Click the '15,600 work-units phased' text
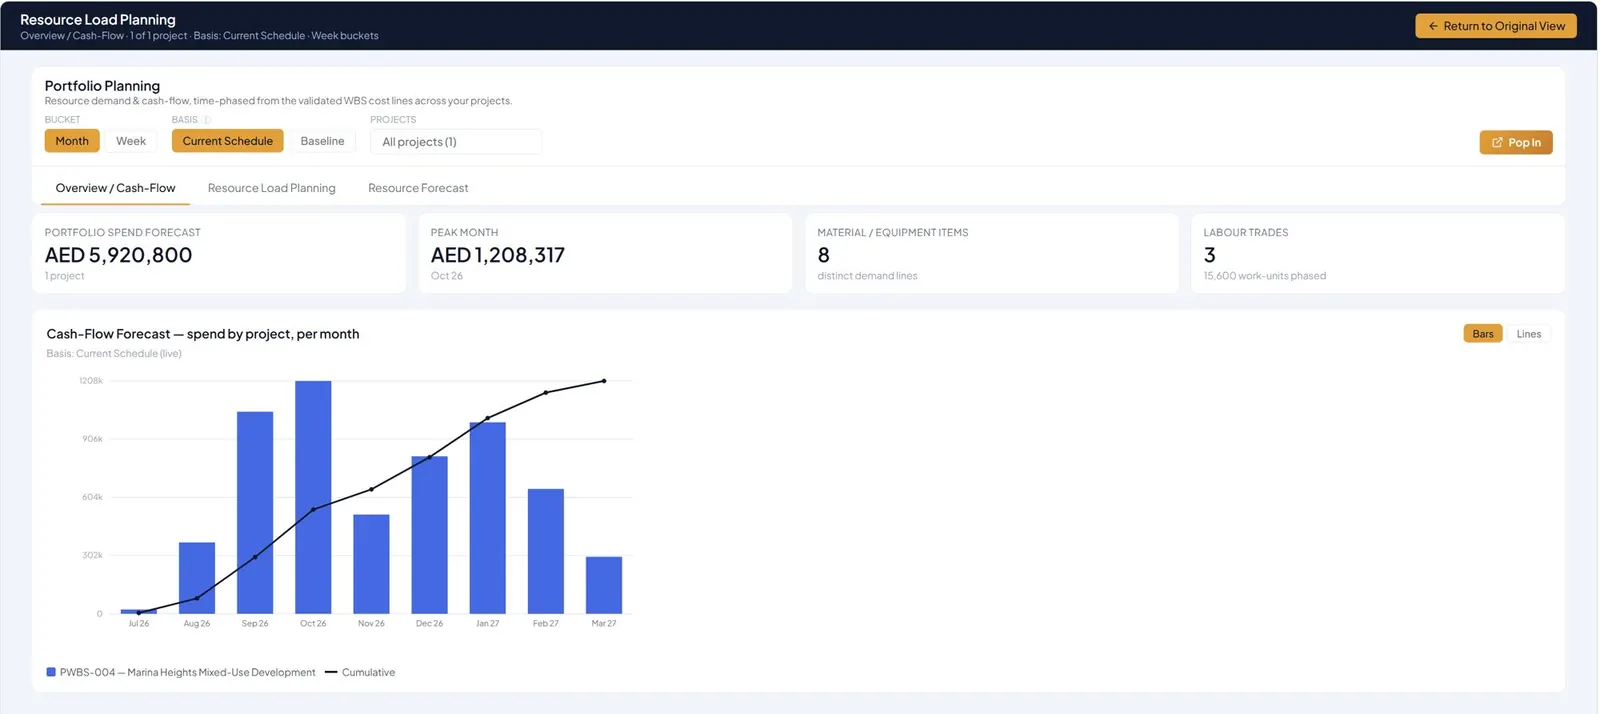Viewport: 1600px width, 714px height. tap(1265, 276)
